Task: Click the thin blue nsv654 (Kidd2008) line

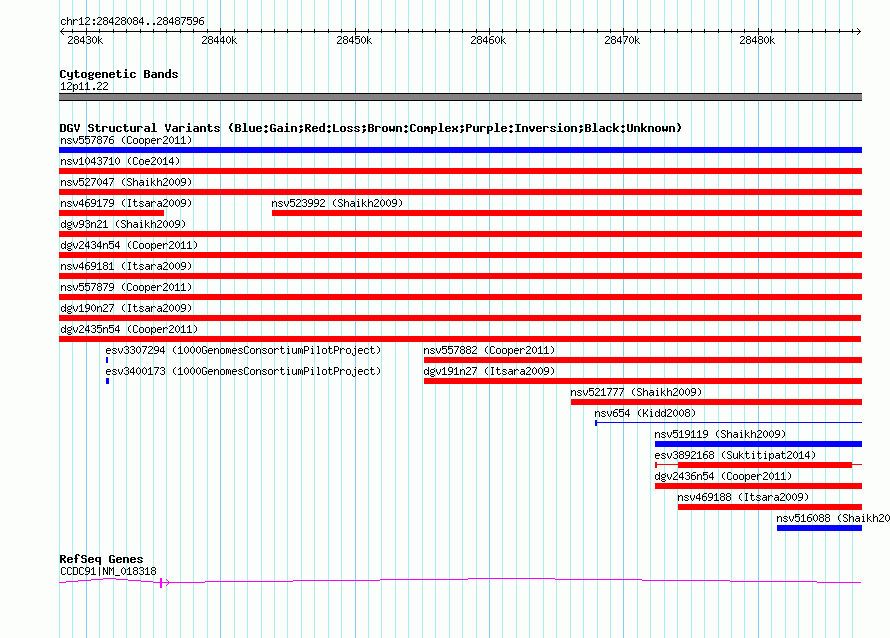Action: [x=728, y=423]
